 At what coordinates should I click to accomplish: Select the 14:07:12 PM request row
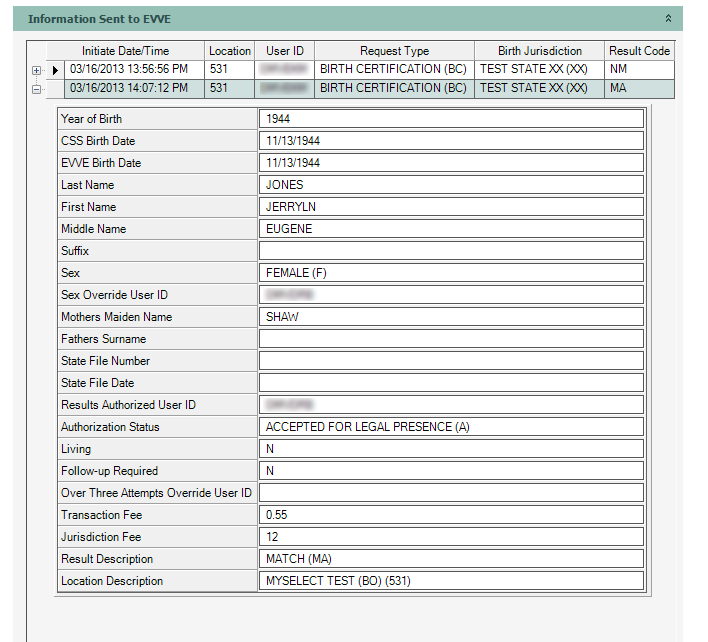(132, 89)
